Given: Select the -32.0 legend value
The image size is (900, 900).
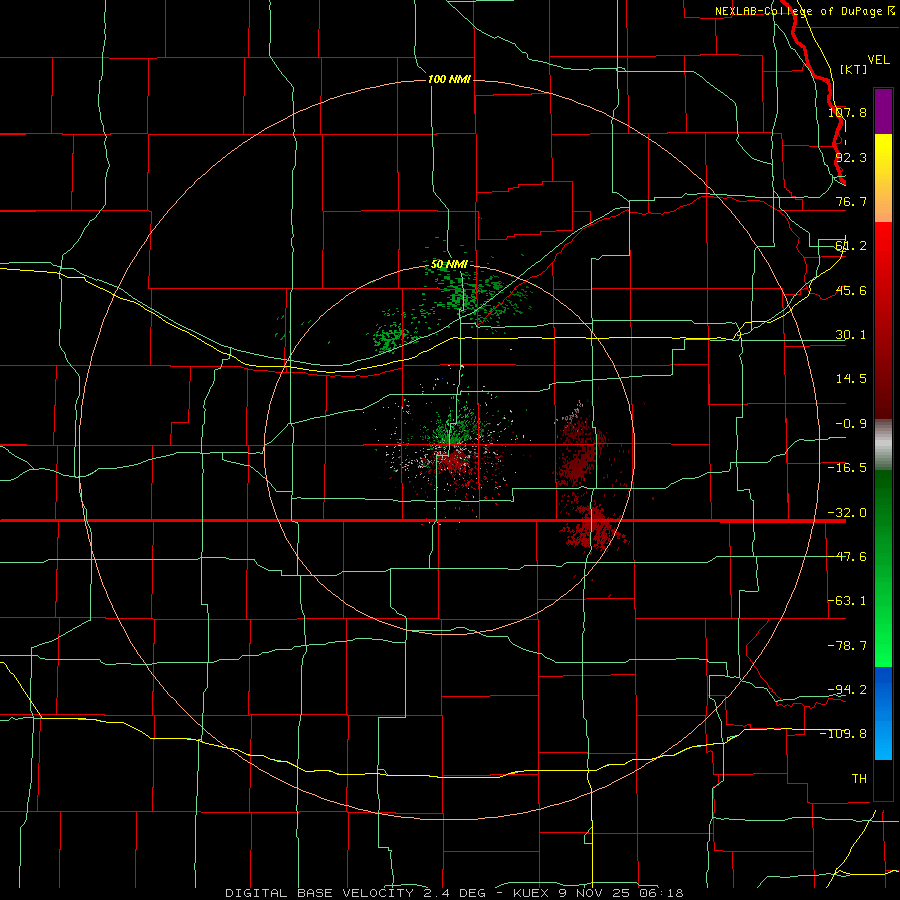Looking at the screenshot, I should click(847, 513).
